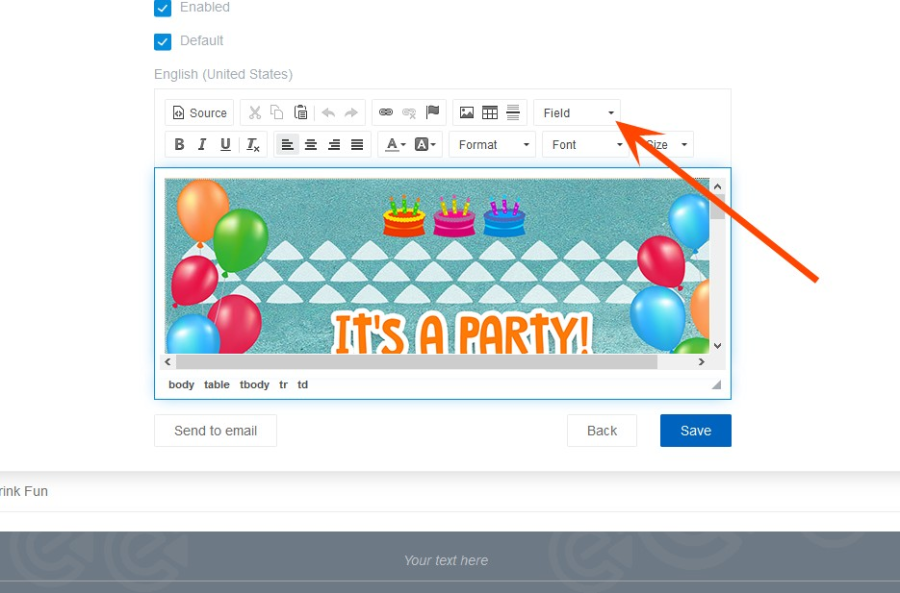Toggle bold formatting
The image size is (900, 593).
tap(179, 145)
